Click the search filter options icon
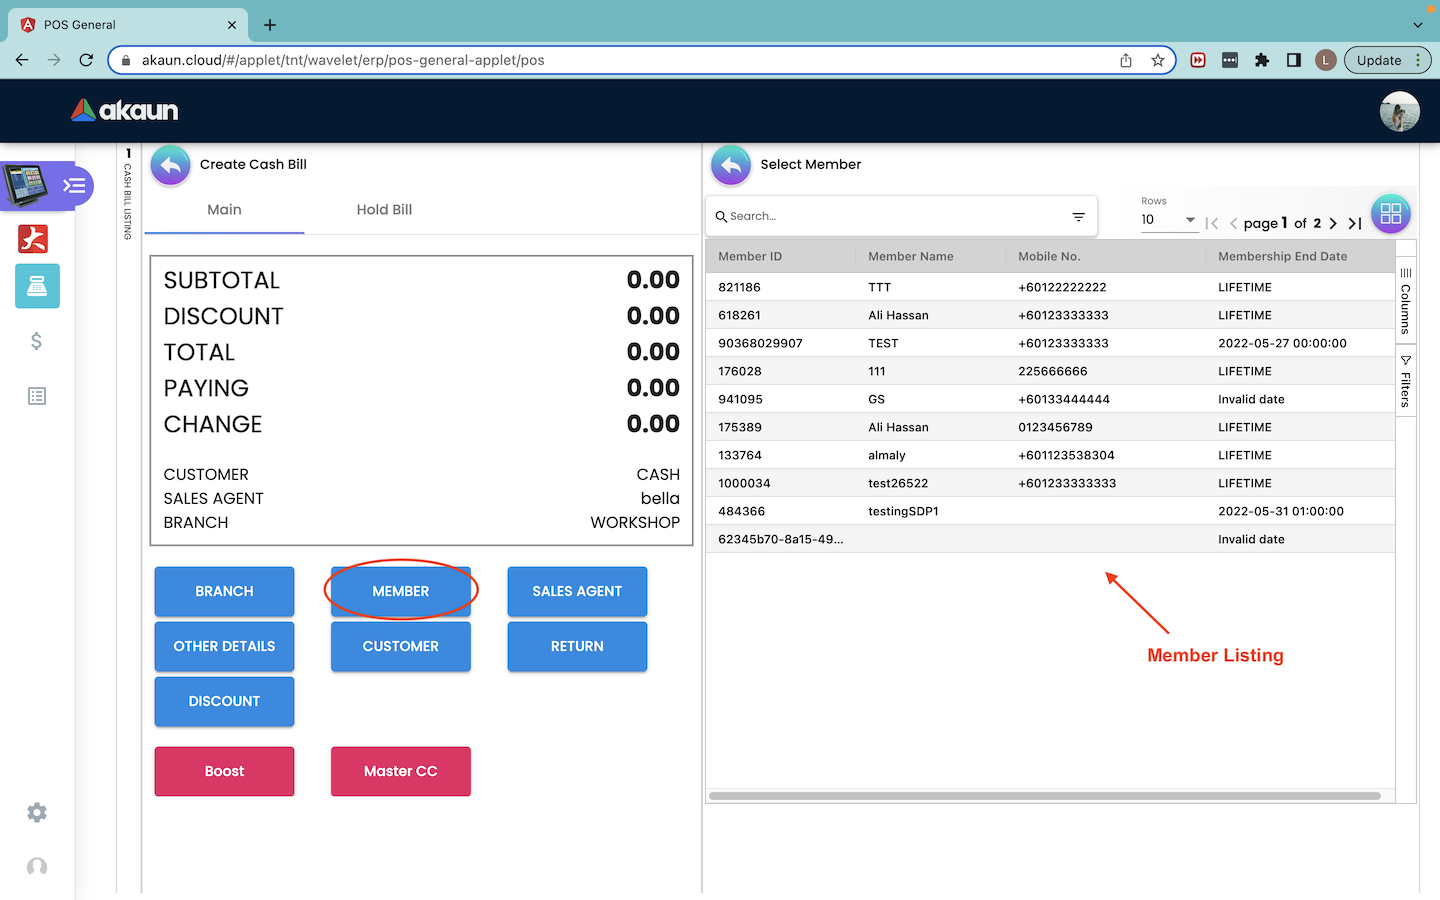Image resolution: width=1440 pixels, height=900 pixels. [x=1078, y=217]
